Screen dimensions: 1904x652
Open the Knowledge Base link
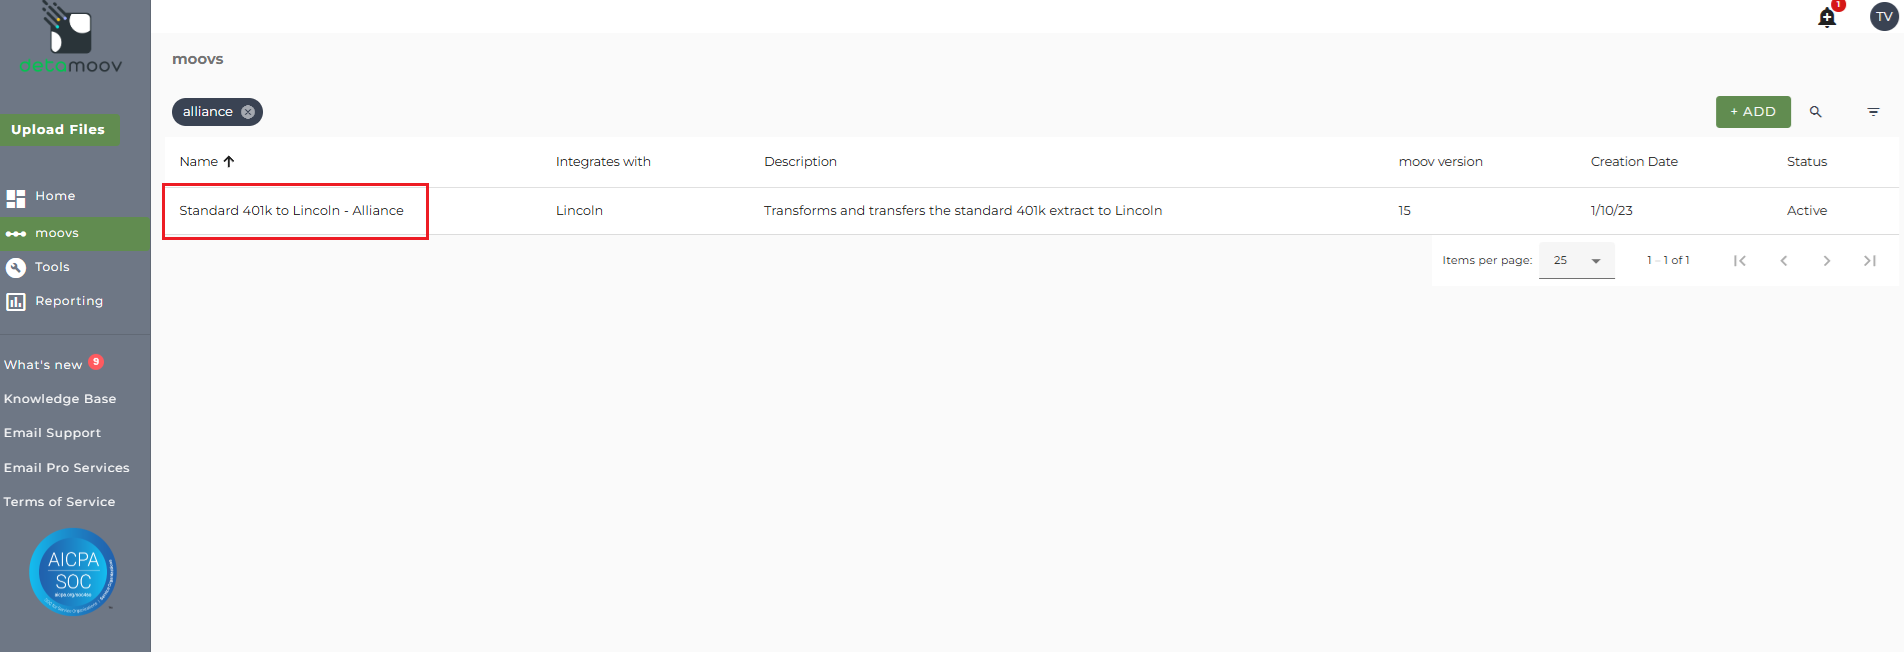click(x=60, y=399)
